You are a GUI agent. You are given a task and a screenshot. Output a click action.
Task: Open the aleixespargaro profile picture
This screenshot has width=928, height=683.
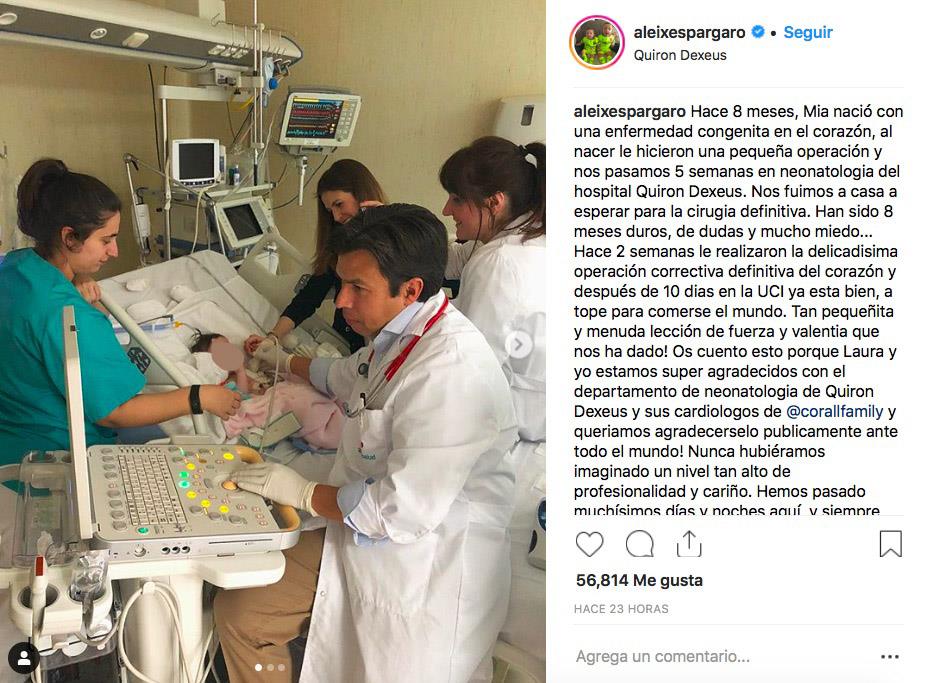[x=597, y=43]
